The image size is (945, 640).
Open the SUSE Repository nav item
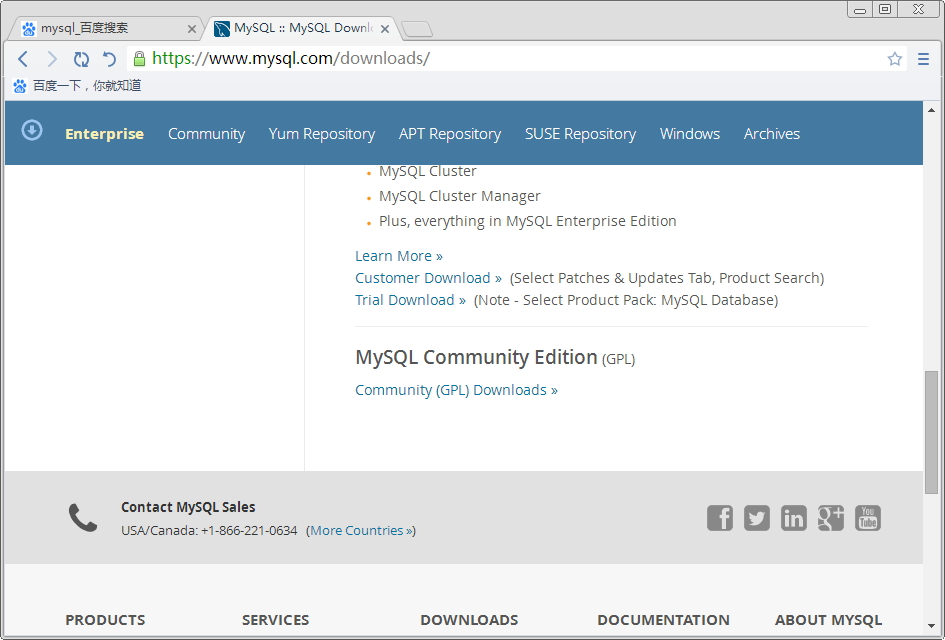pos(580,134)
